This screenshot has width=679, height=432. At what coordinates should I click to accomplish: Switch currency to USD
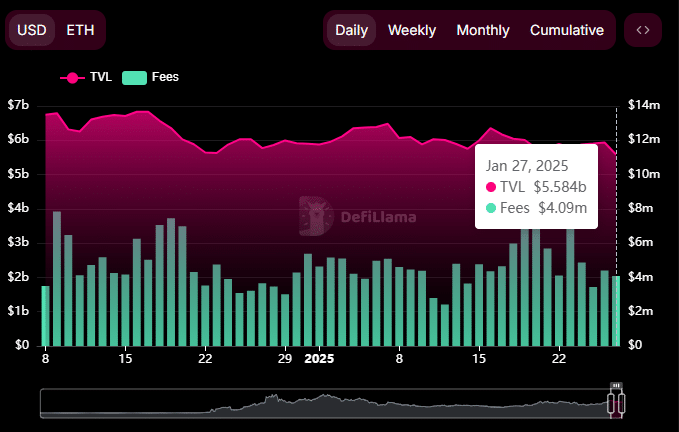coord(32,30)
